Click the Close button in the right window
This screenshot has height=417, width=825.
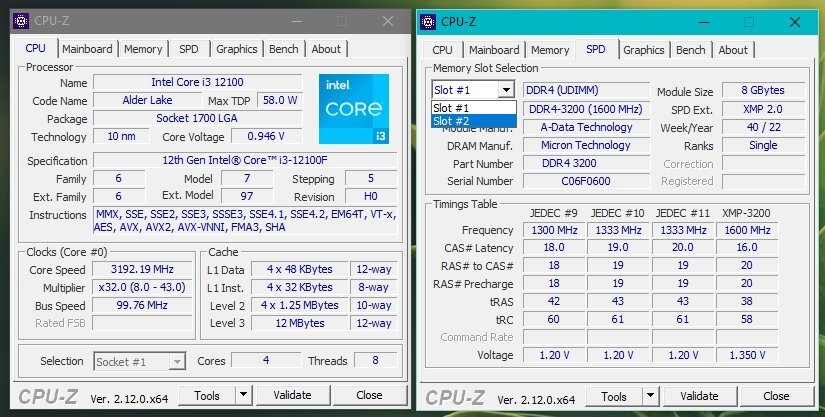point(776,396)
